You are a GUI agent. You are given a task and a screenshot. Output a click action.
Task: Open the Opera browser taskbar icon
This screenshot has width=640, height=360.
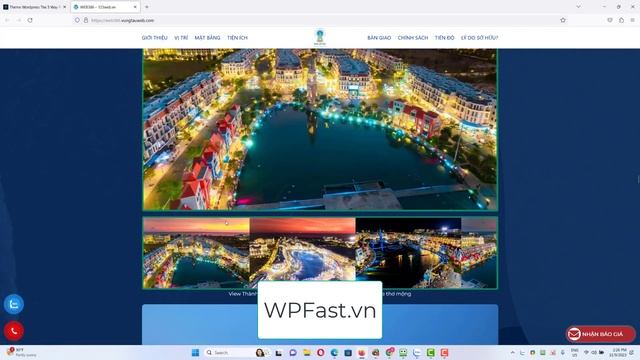click(x=320, y=352)
